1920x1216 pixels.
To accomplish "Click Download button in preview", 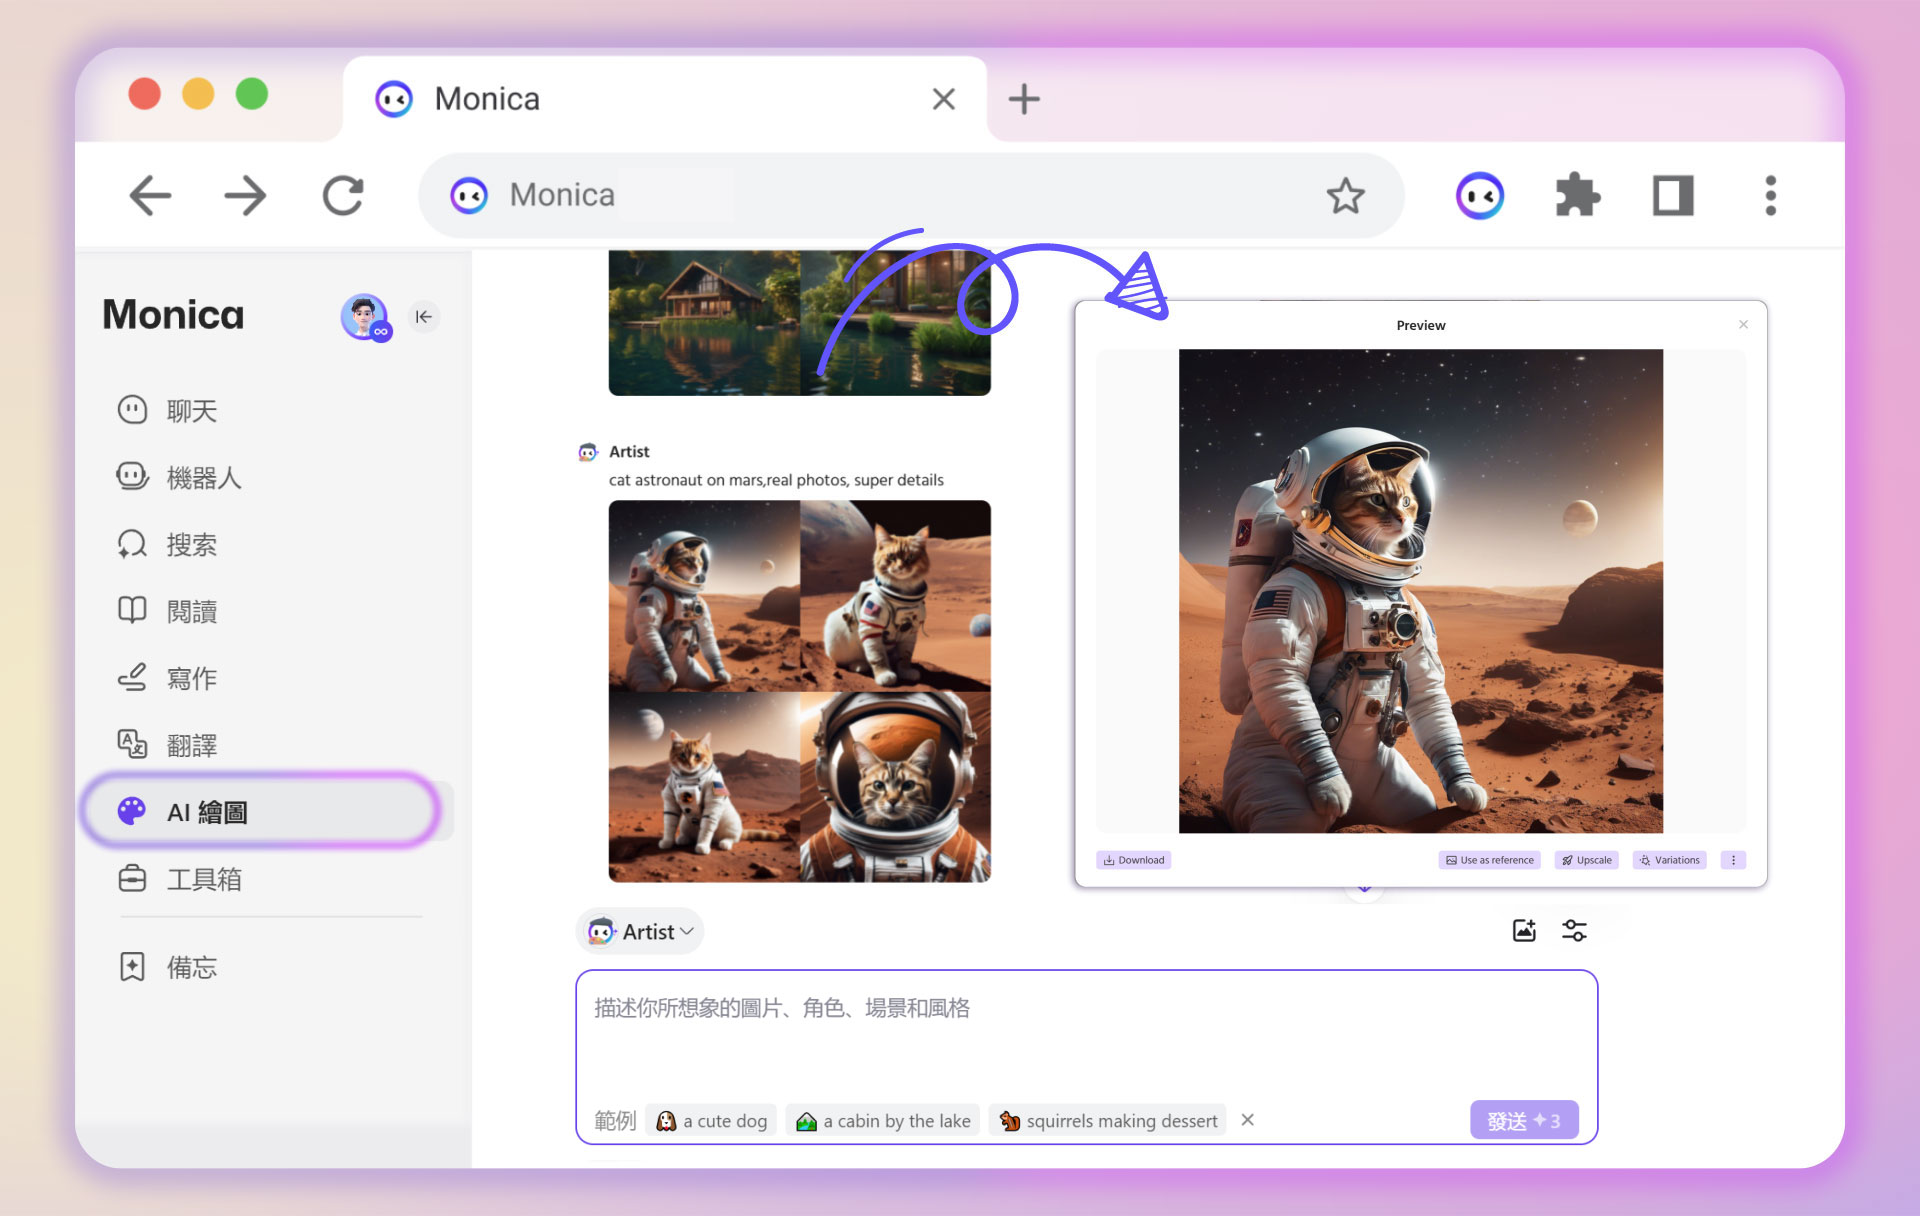I will pos(1134,860).
